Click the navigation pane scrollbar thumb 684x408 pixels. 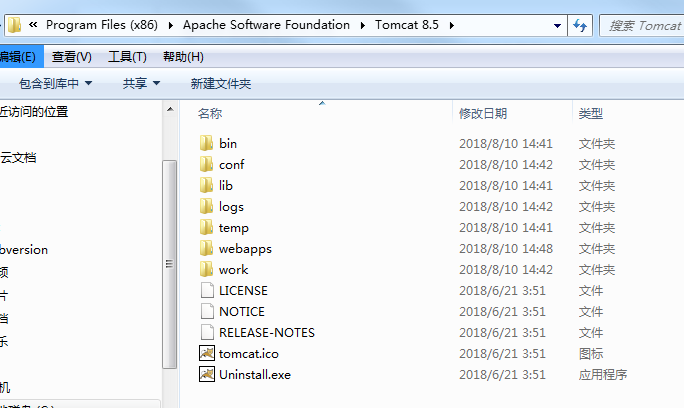[170, 264]
